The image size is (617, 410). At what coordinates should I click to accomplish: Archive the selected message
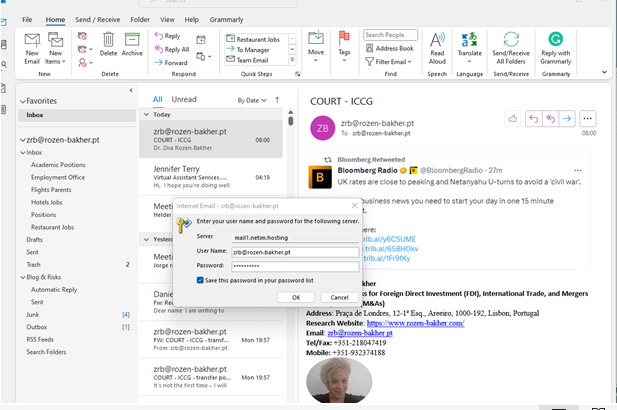[x=132, y=44]
